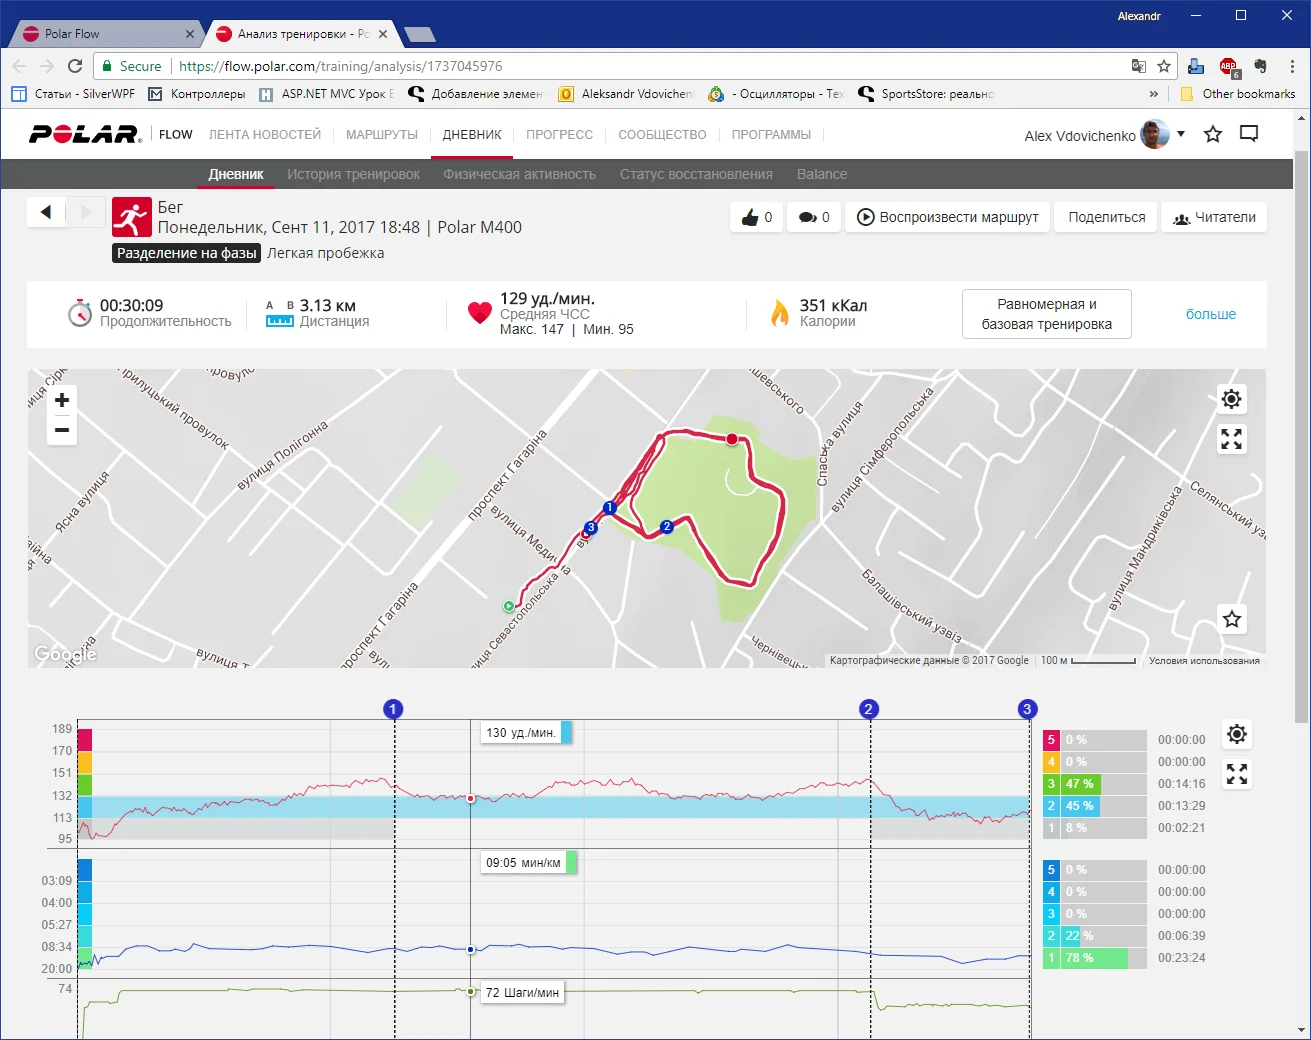
Task: Toggle 'Разделение на фазы' phase view
Action: 186,253
